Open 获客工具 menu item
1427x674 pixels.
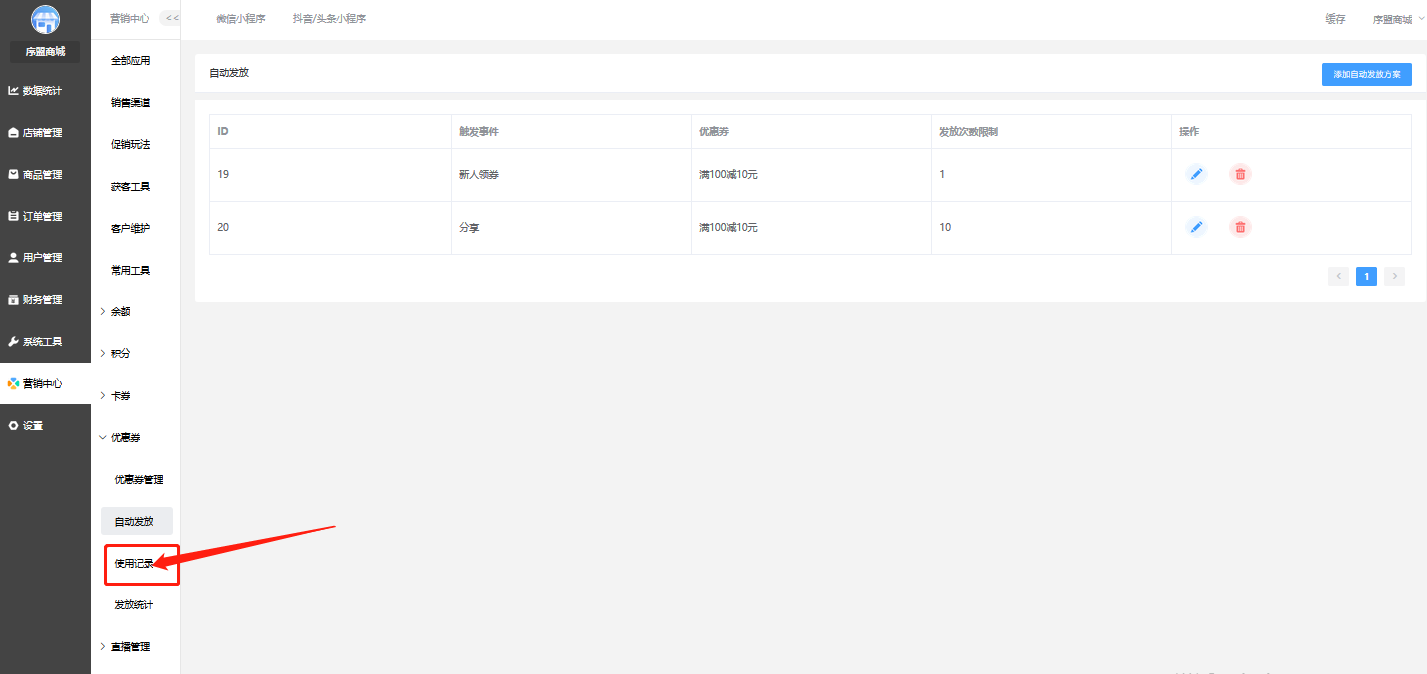[x=131, y=187]
